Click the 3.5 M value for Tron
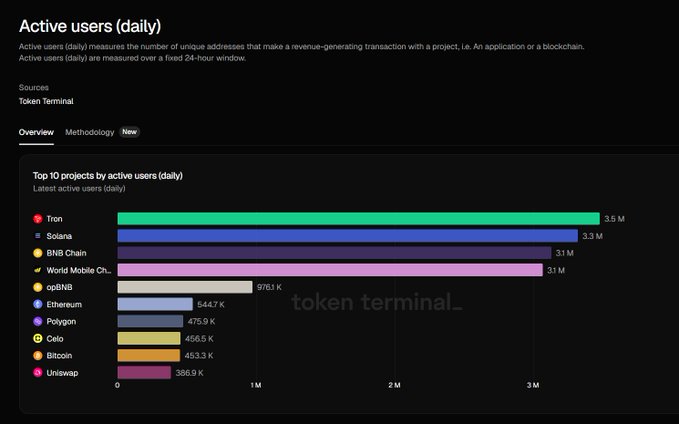The height and width of the screenshot is (424, 679). [614, 219]
